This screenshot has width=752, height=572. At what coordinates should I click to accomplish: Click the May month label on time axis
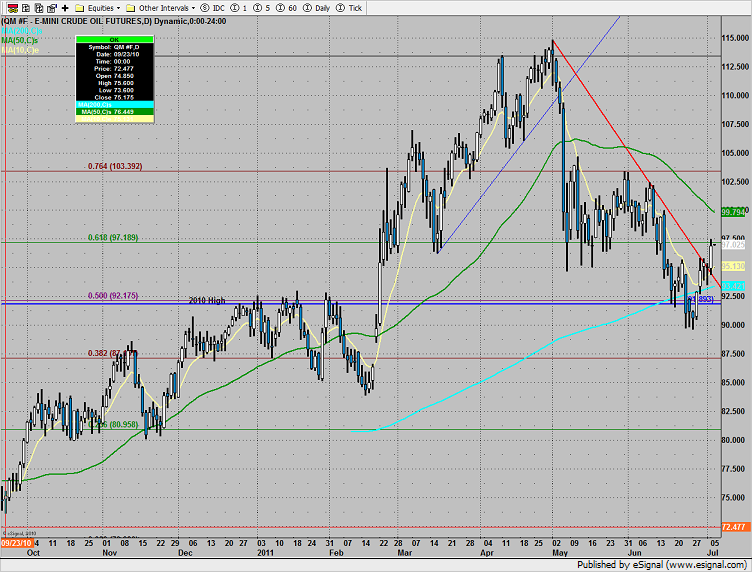(x=560, y=553)
